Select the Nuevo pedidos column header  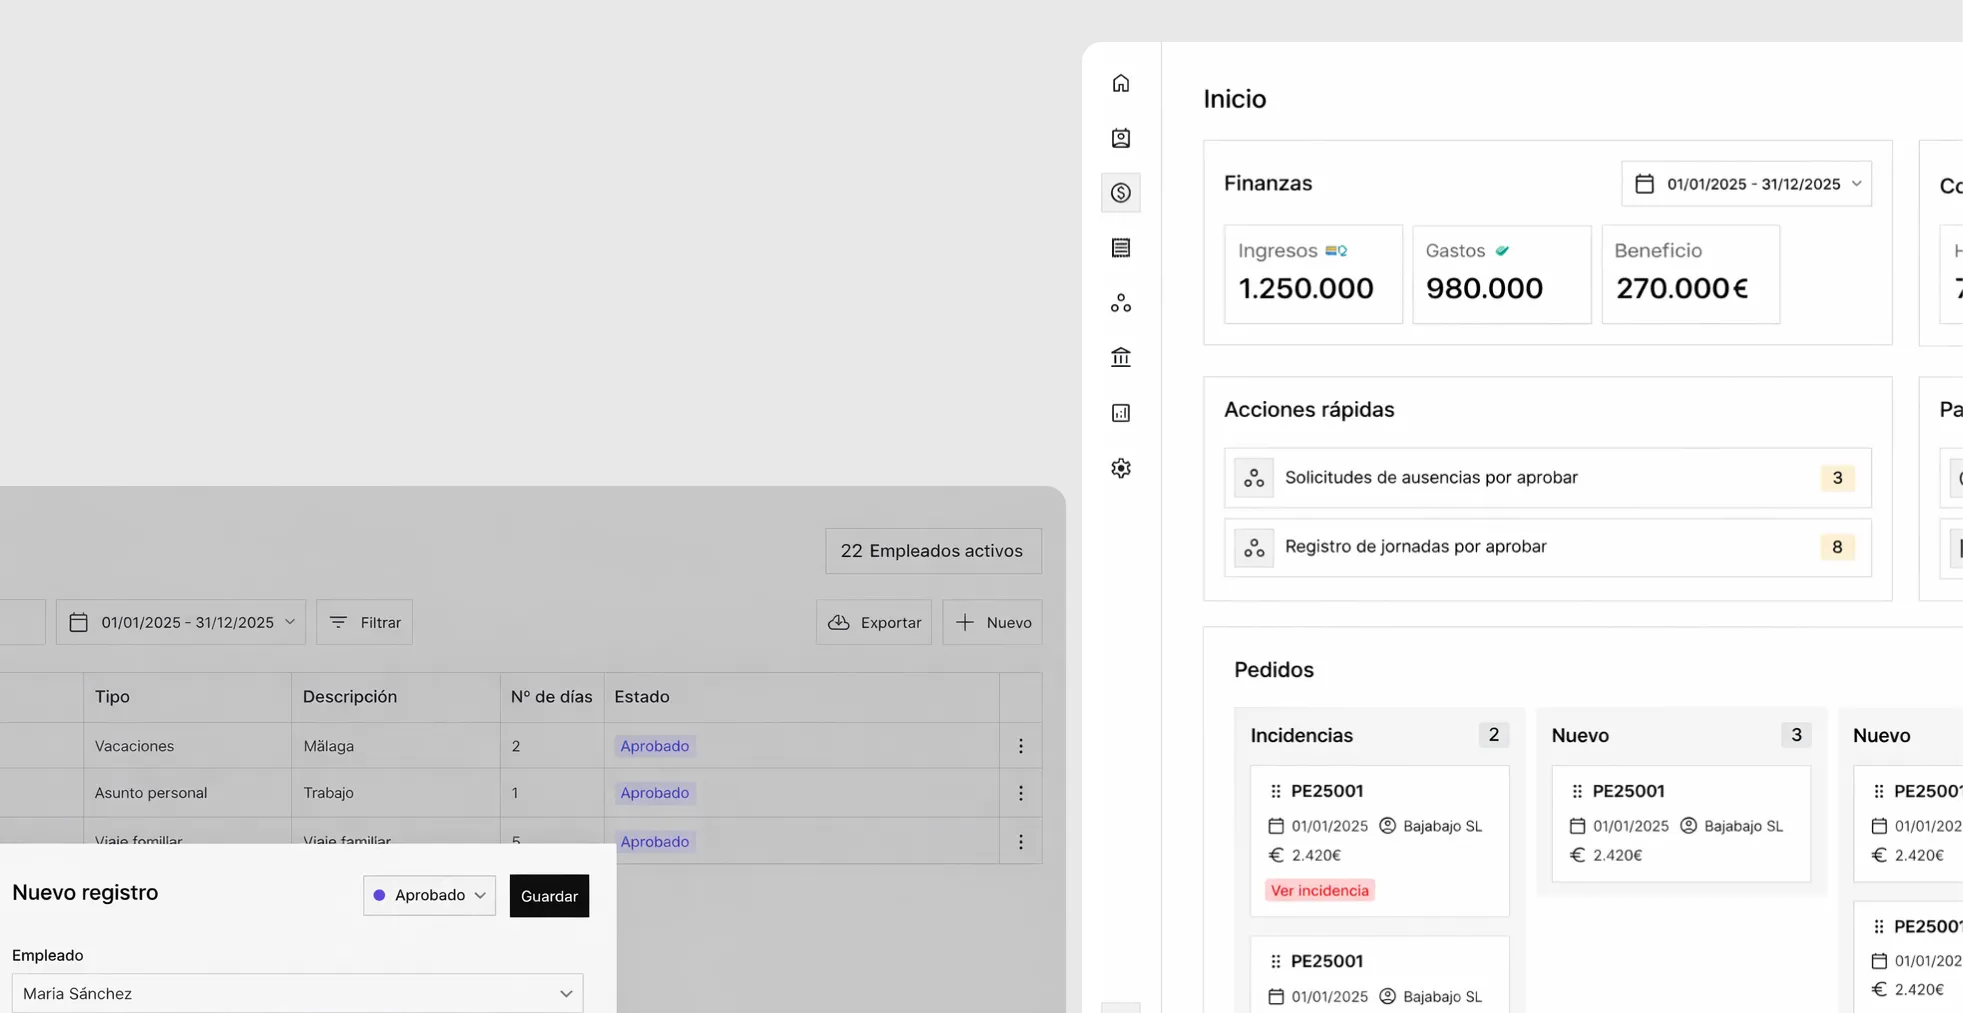click(1580, 734)
